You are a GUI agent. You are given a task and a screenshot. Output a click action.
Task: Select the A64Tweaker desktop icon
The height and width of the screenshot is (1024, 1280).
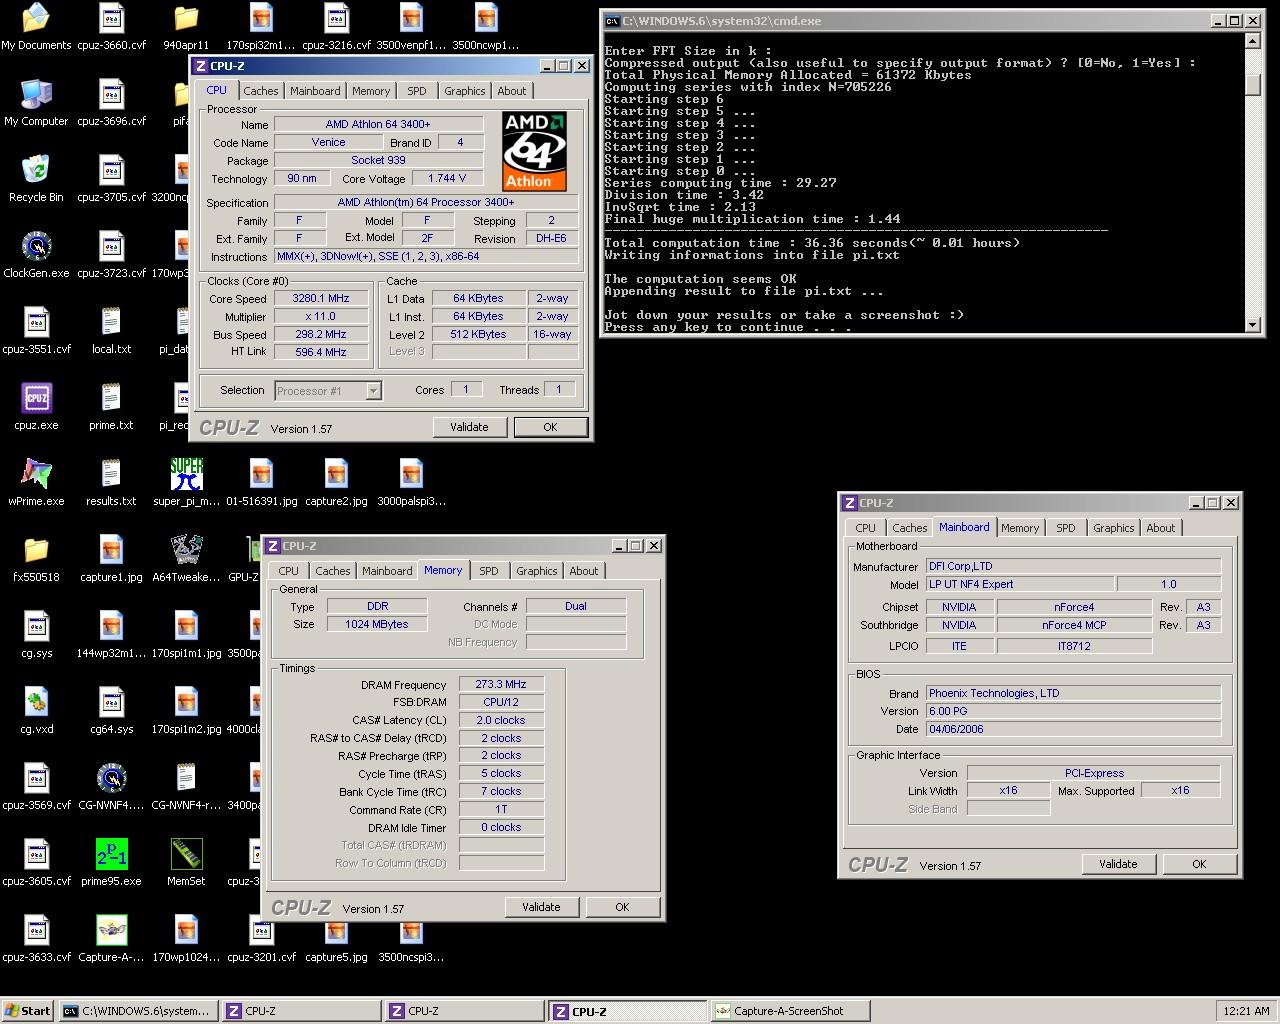click(186, 559)
